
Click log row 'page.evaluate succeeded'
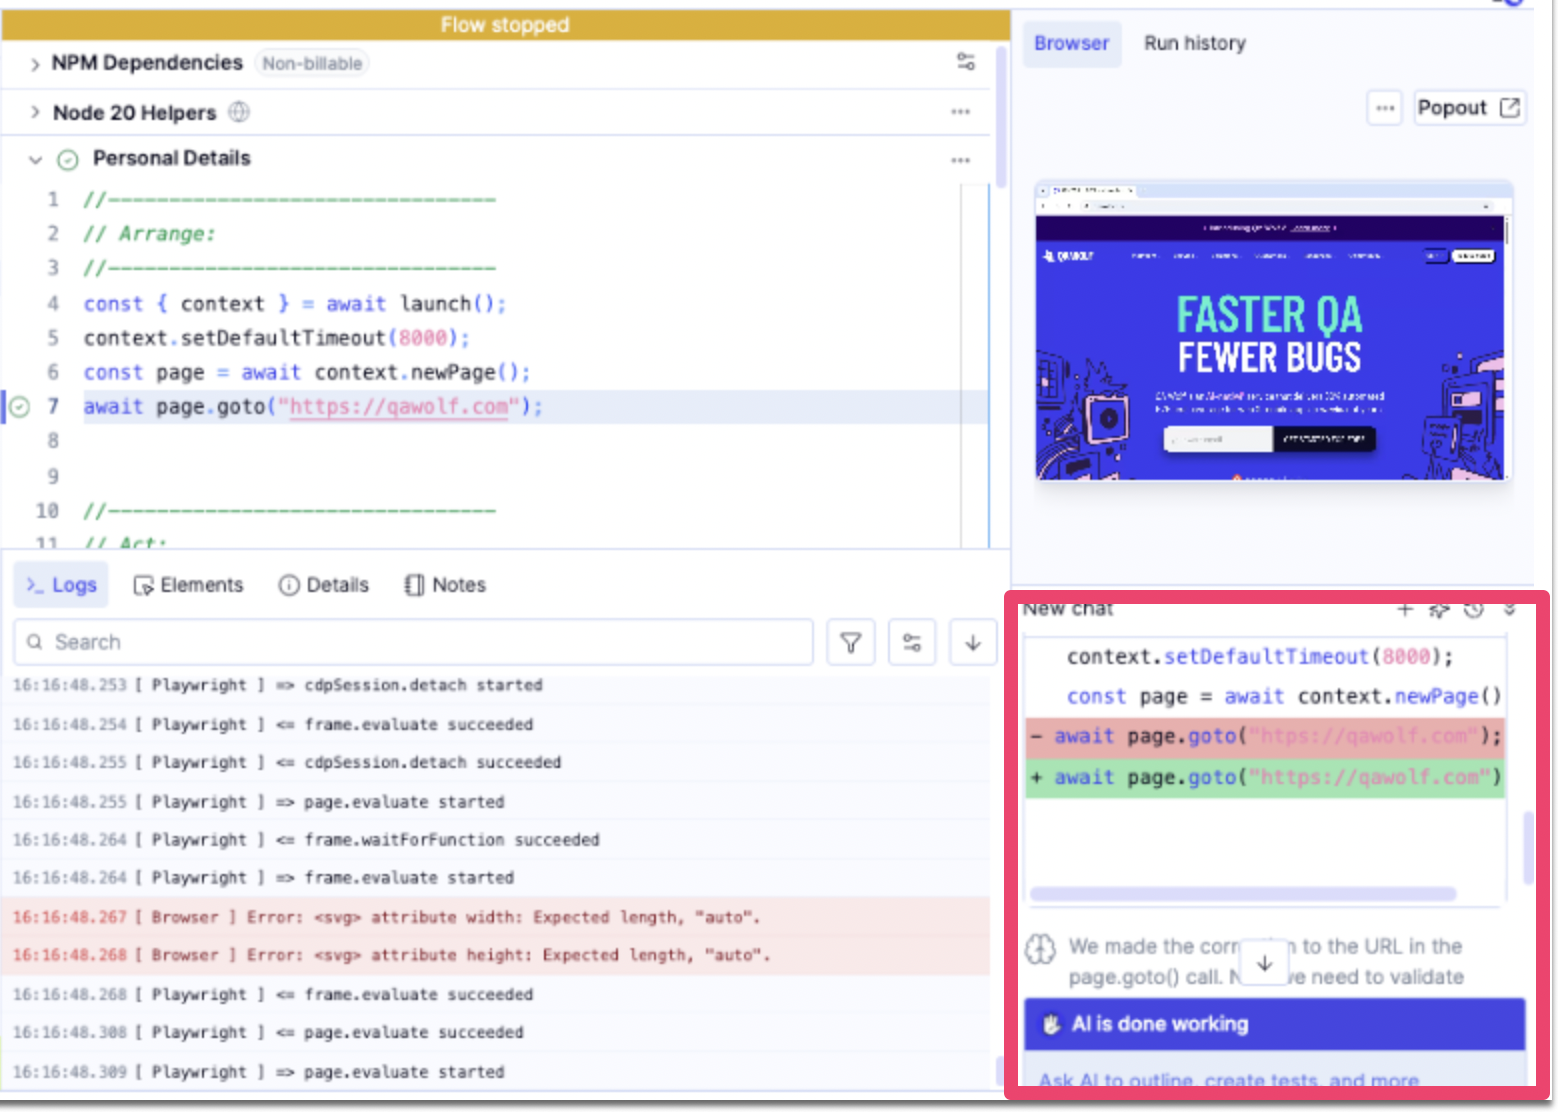(495, 1032)
